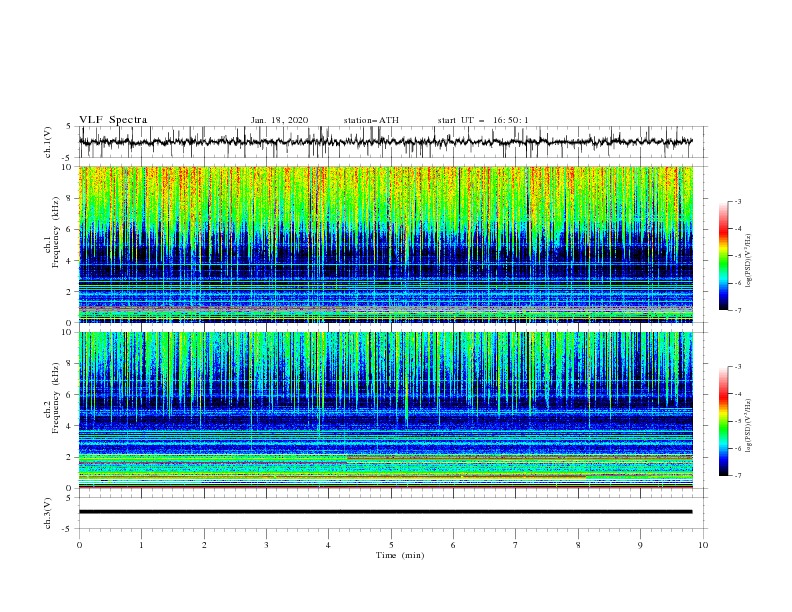Screen dimensions: 792x612
Task: Click the ch.2 PSD color bar
Action: [724, 421]
